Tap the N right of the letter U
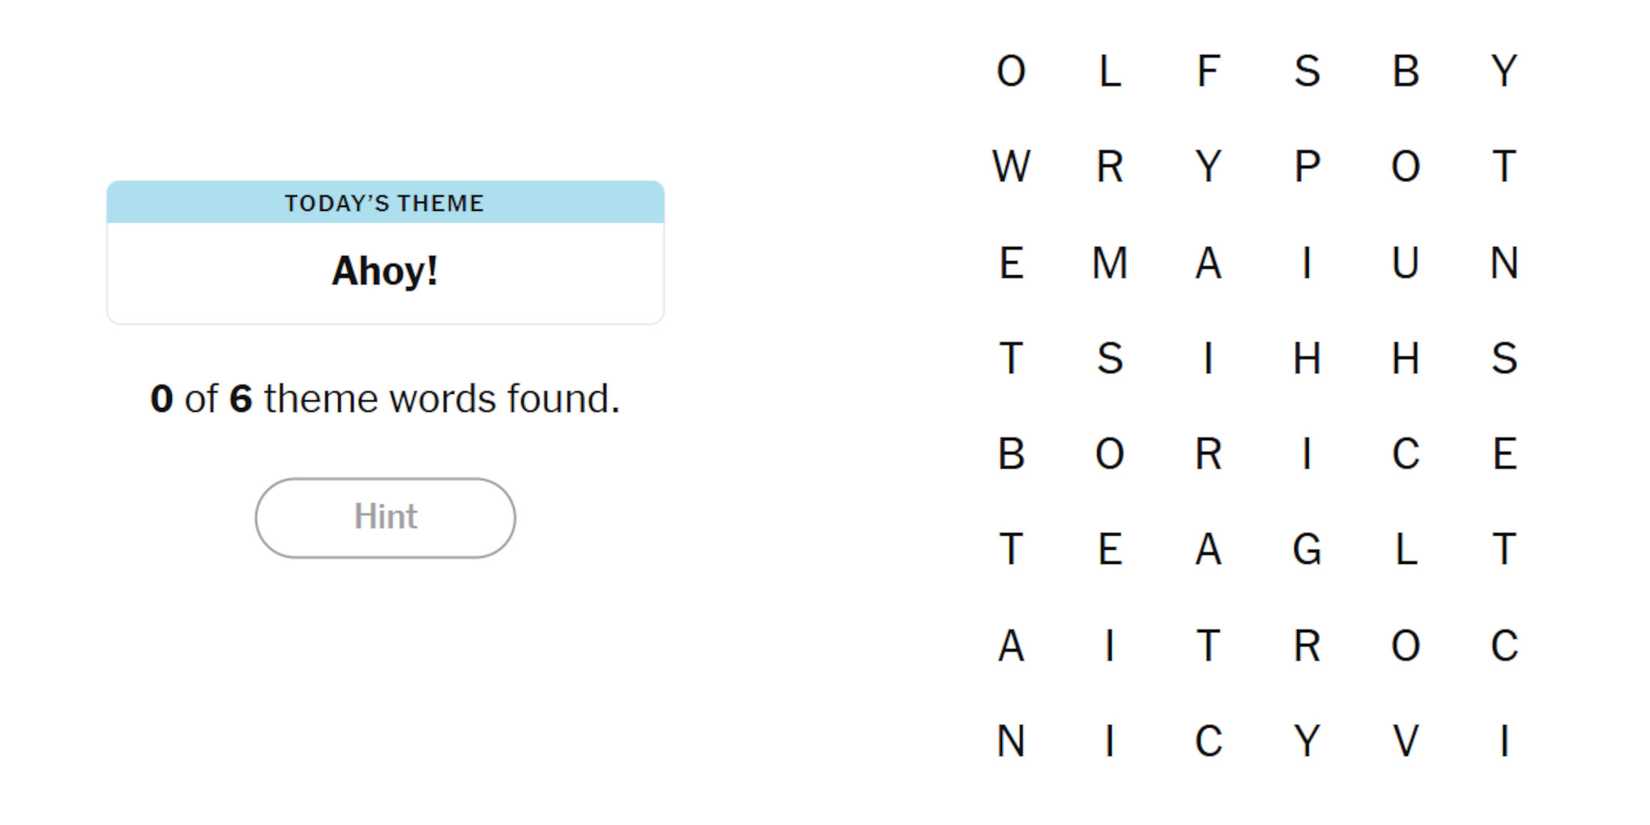This screenshot has width=1650, height=825. [1503, 263]
